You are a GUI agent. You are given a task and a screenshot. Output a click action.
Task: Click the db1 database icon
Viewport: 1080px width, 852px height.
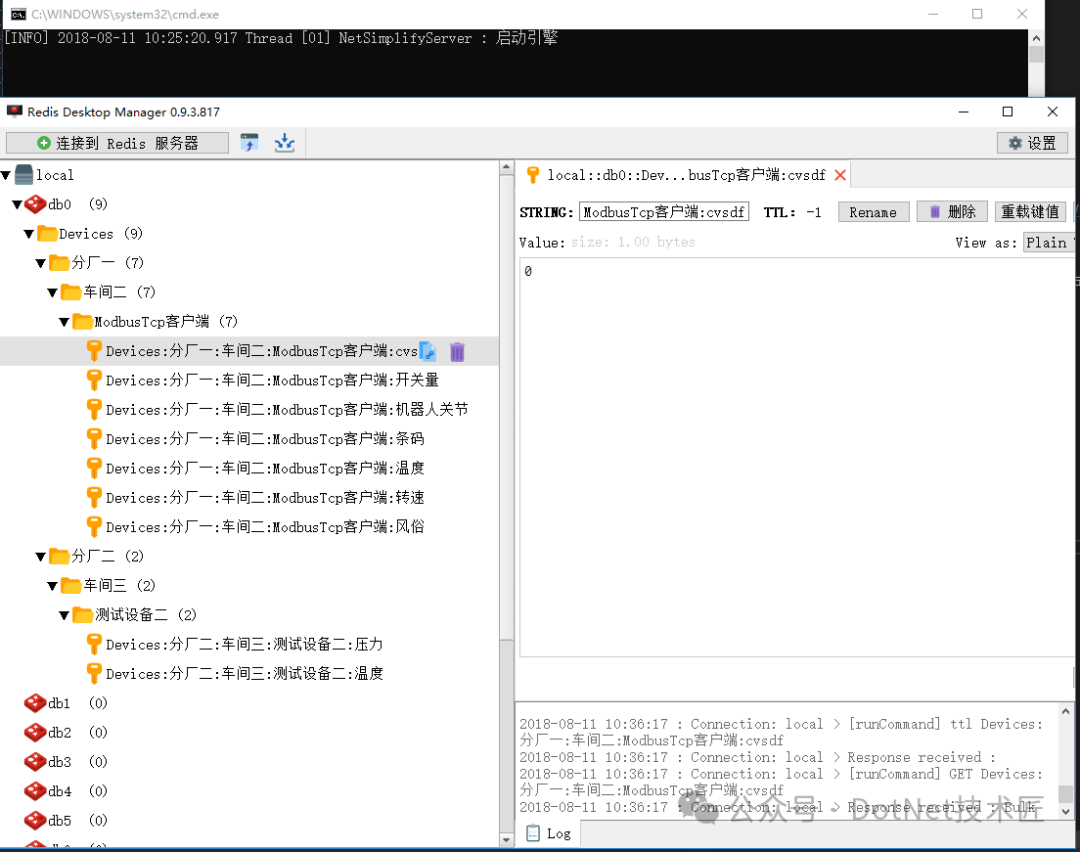(35, 703)
